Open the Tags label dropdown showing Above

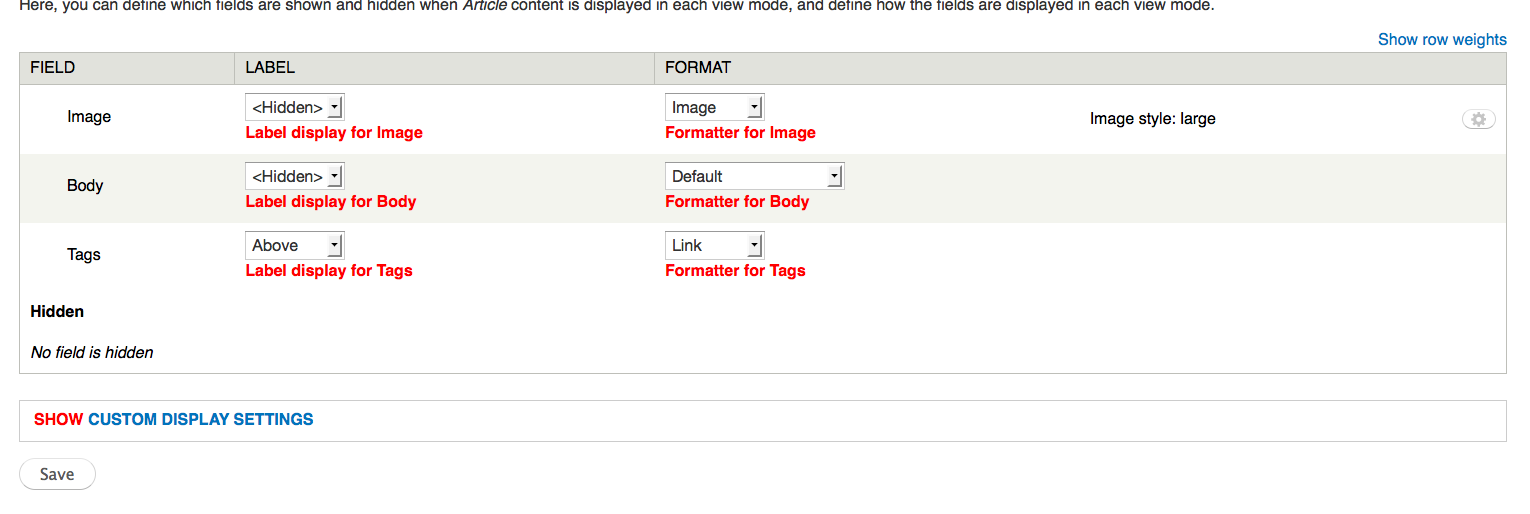click(294, 245)
